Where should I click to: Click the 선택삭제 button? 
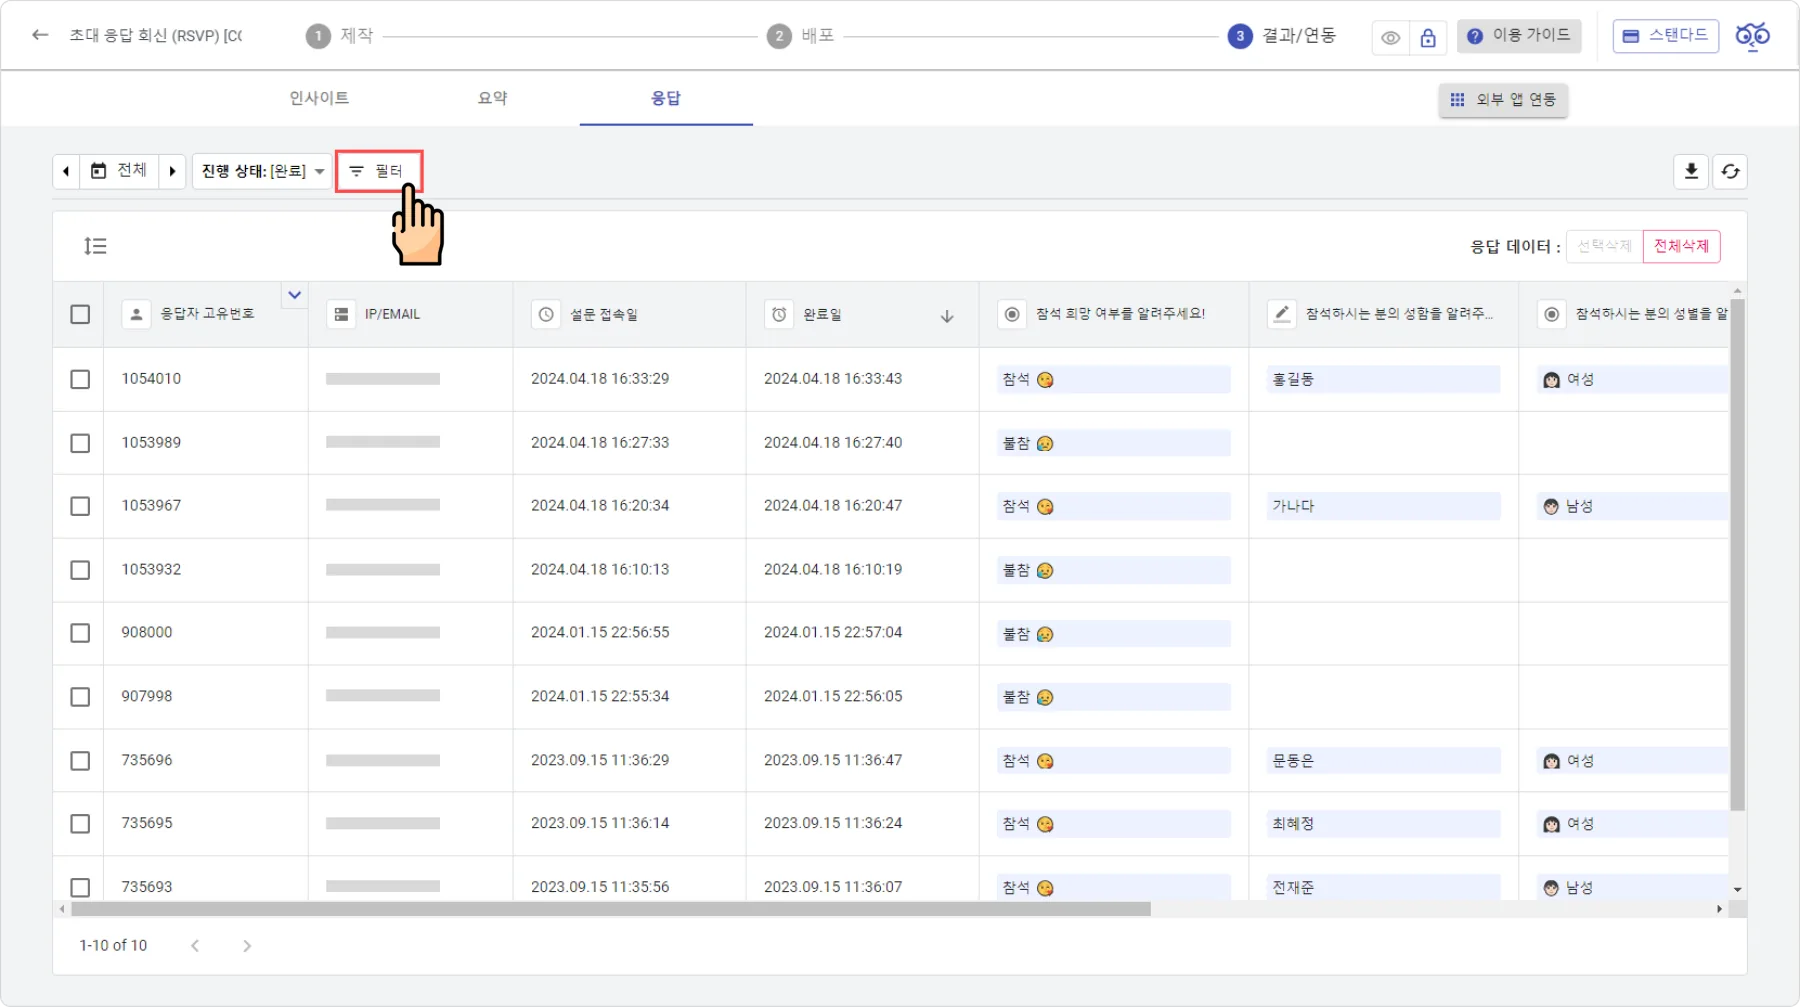pos(1604,246)
